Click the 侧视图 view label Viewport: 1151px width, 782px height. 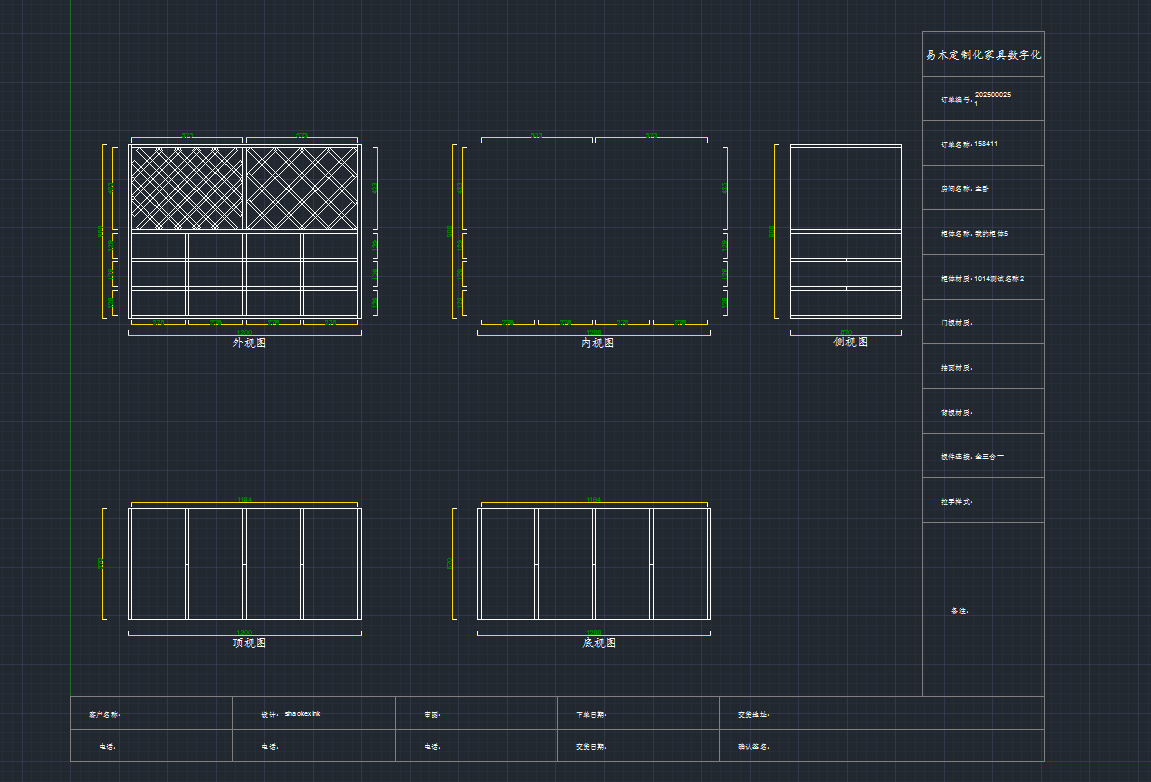coord(851,342)
